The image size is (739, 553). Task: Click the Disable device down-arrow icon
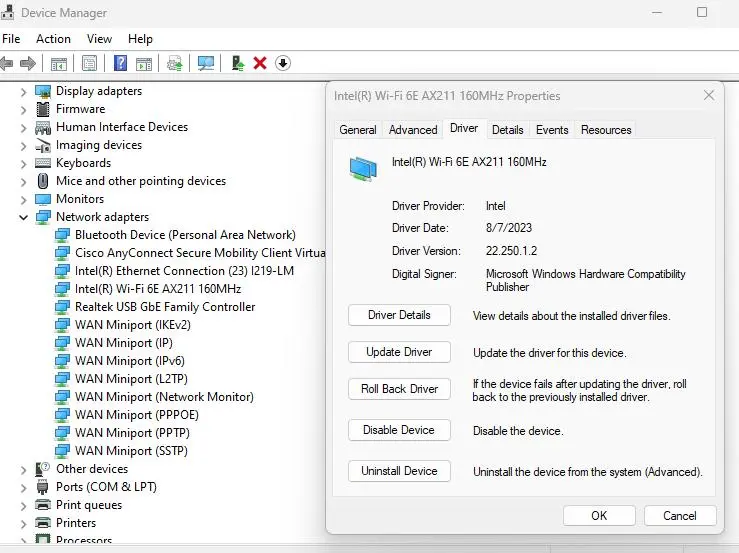[283, 63]
